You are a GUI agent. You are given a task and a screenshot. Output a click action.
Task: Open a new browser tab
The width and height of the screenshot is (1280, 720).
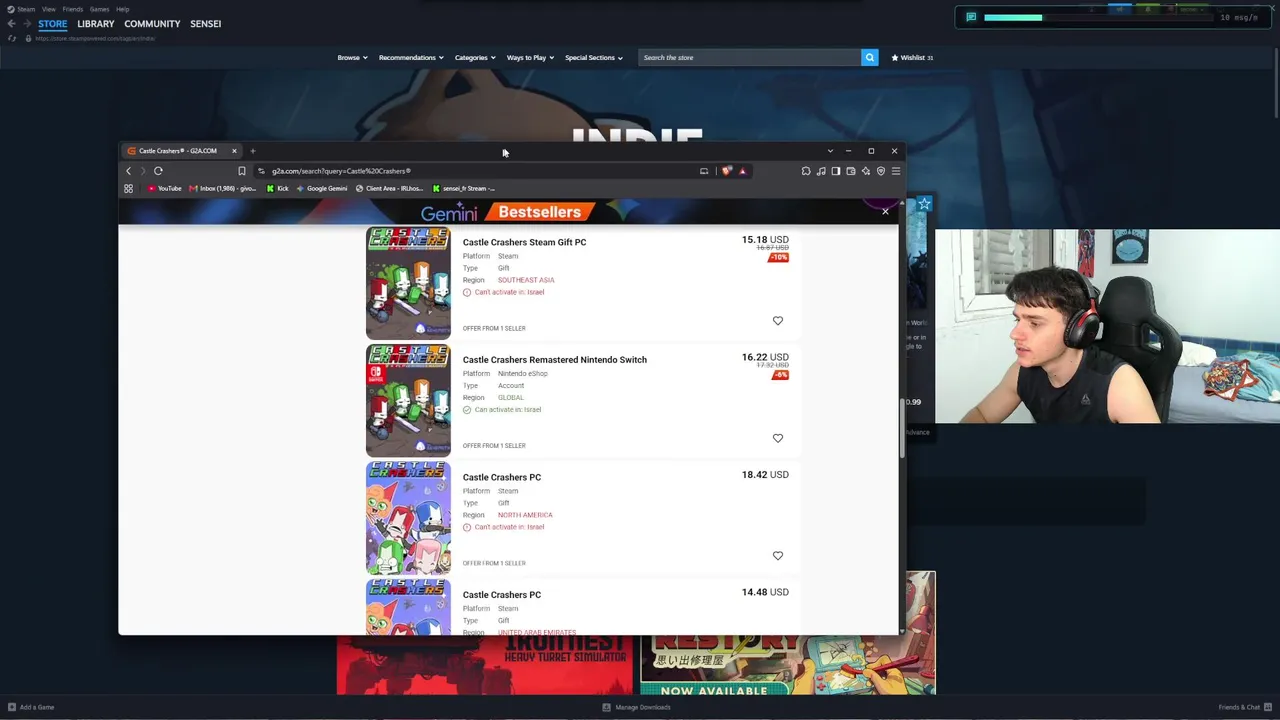253,151
